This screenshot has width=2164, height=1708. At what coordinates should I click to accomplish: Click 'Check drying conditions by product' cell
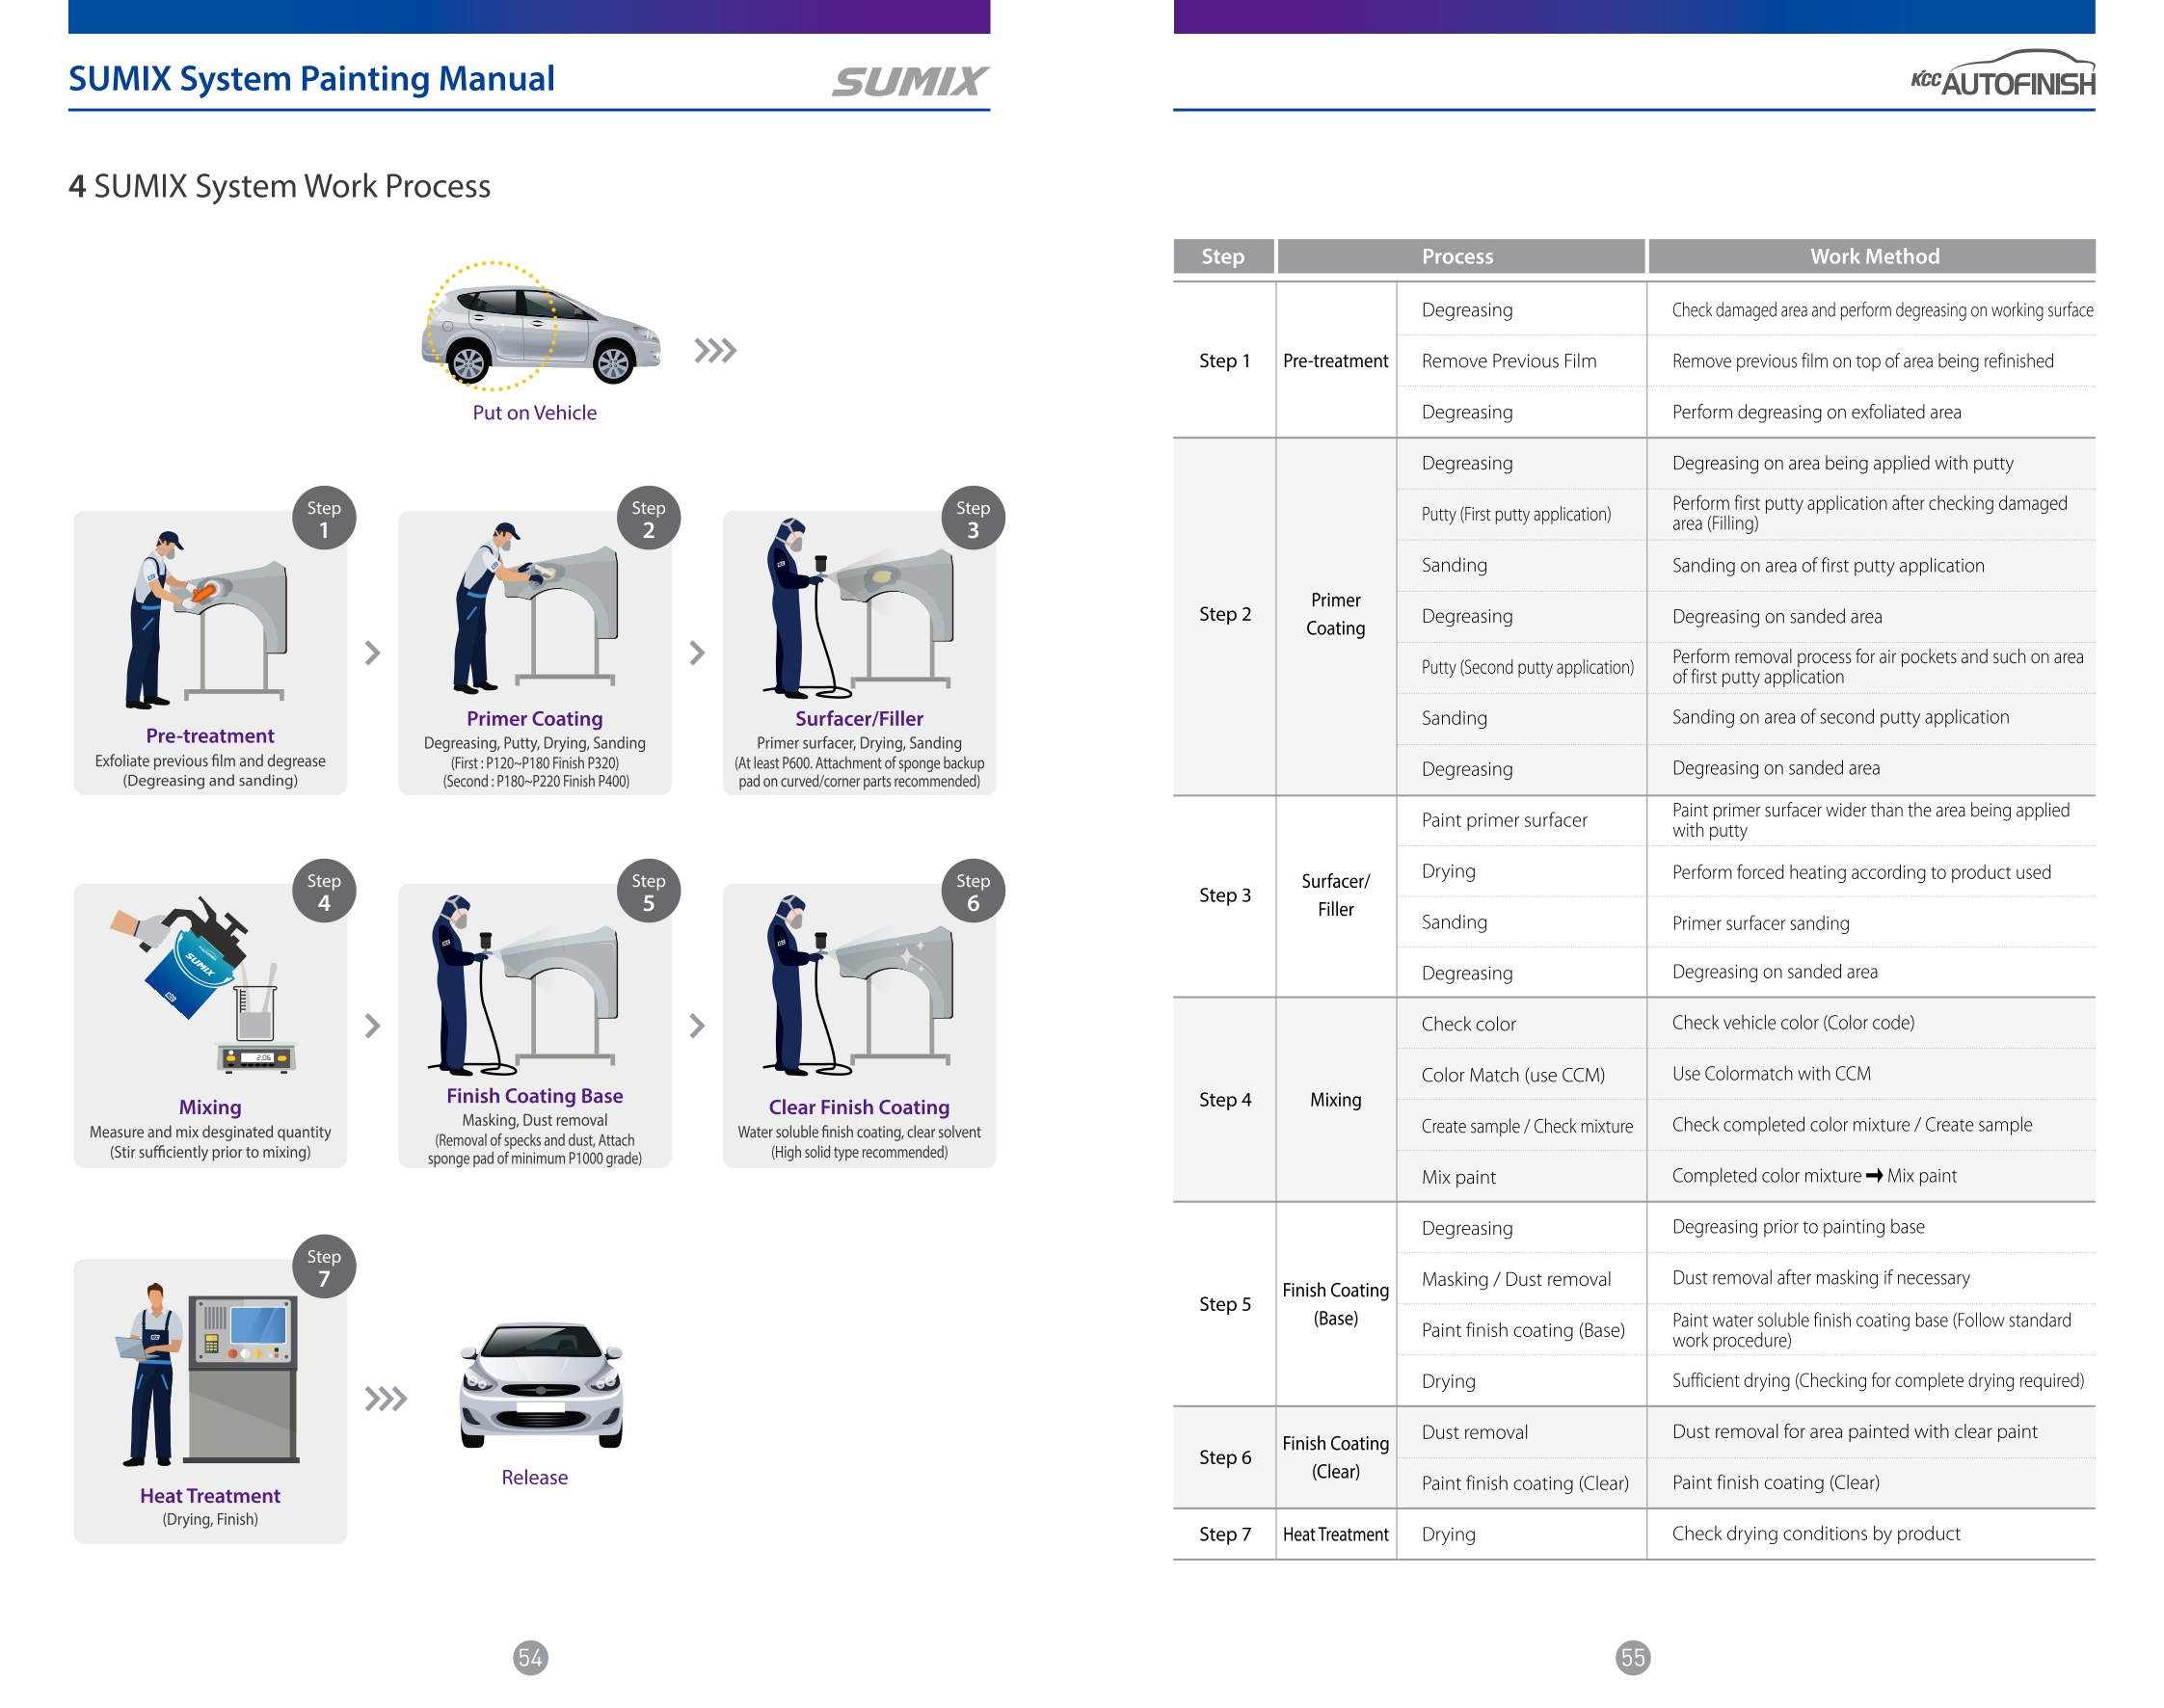tap(1872, 1534)
